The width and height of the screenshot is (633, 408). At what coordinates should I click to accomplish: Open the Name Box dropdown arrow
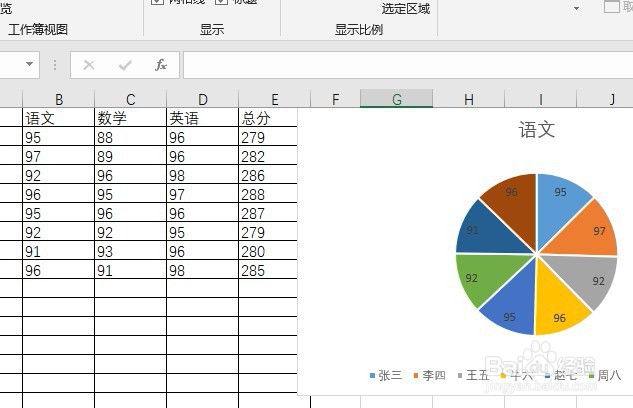pyautogui.click(x=29, y=64)
